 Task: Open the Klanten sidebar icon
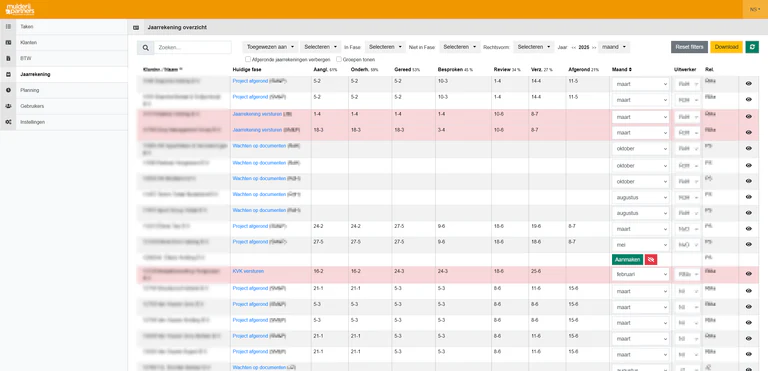pos(8,43)
